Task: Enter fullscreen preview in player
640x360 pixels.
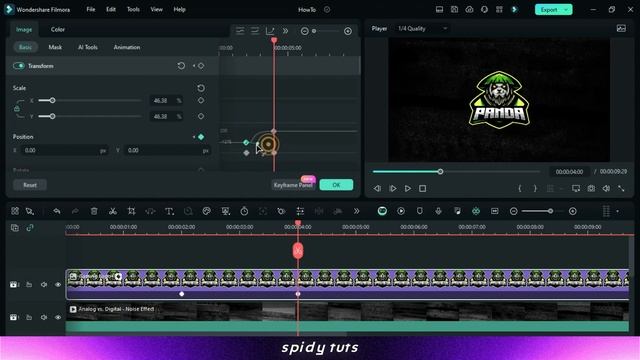Action: click(621, 188)
